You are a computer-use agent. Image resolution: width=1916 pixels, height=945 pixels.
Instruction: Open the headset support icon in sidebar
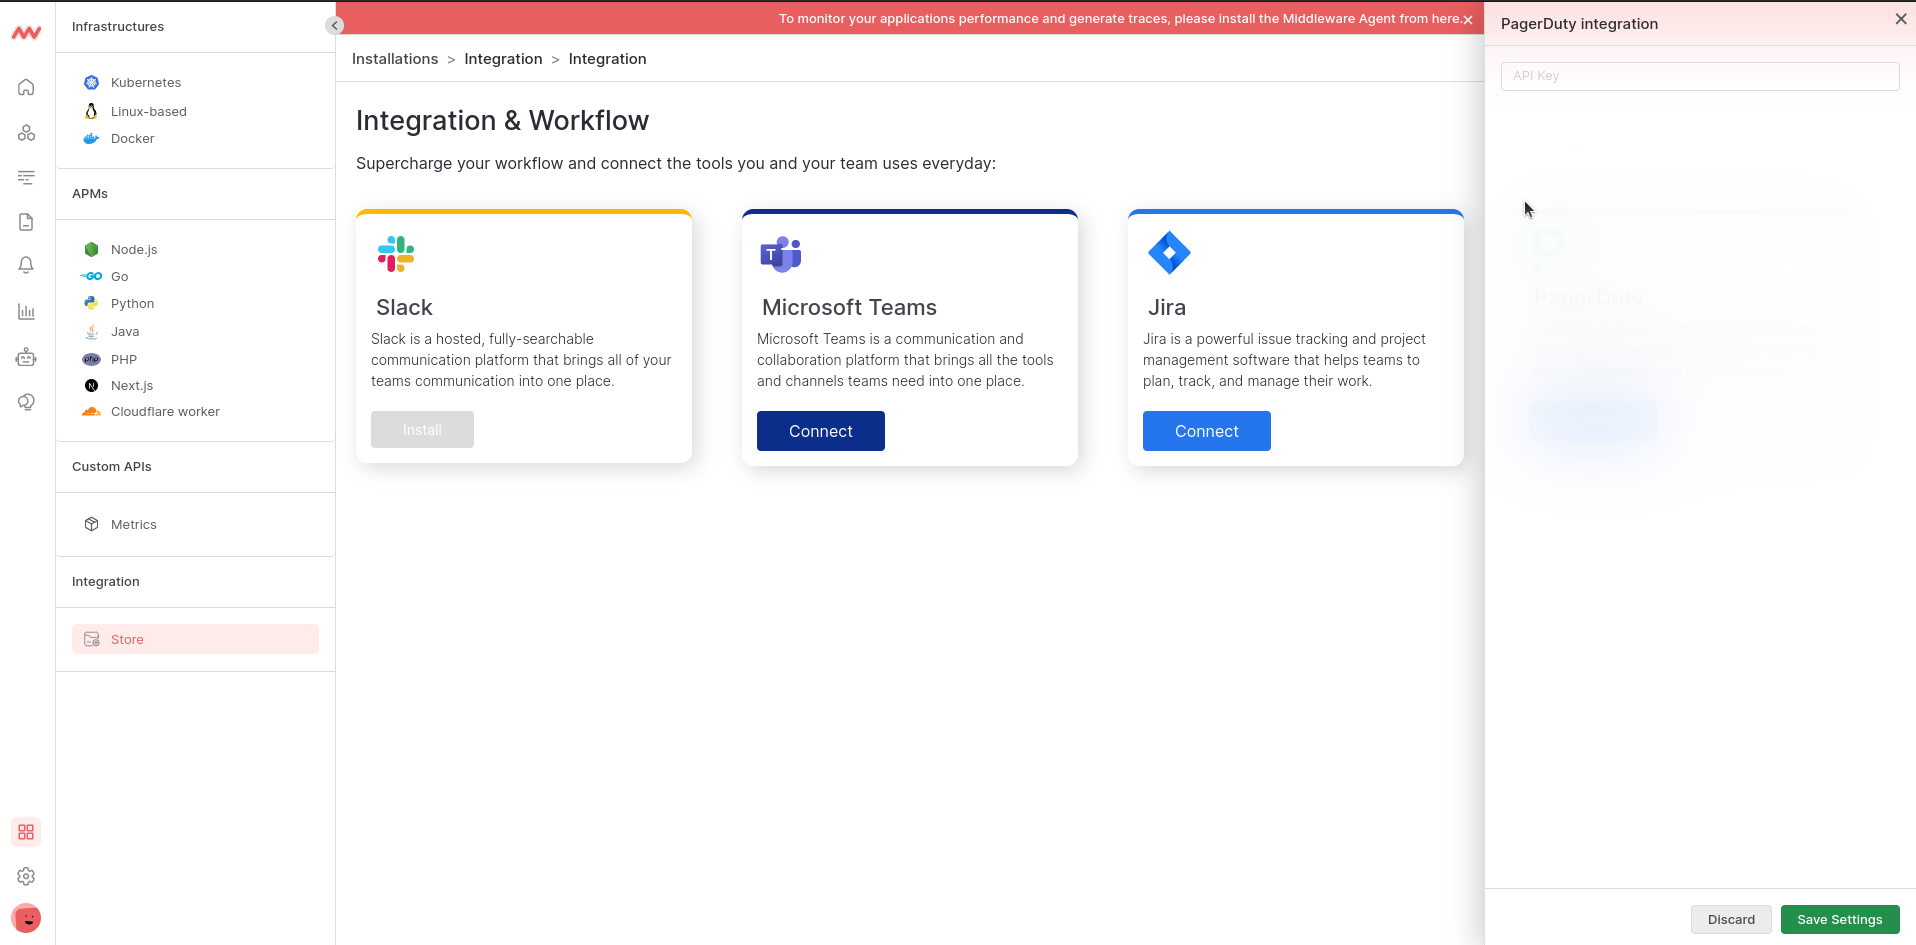coord(26,402)
